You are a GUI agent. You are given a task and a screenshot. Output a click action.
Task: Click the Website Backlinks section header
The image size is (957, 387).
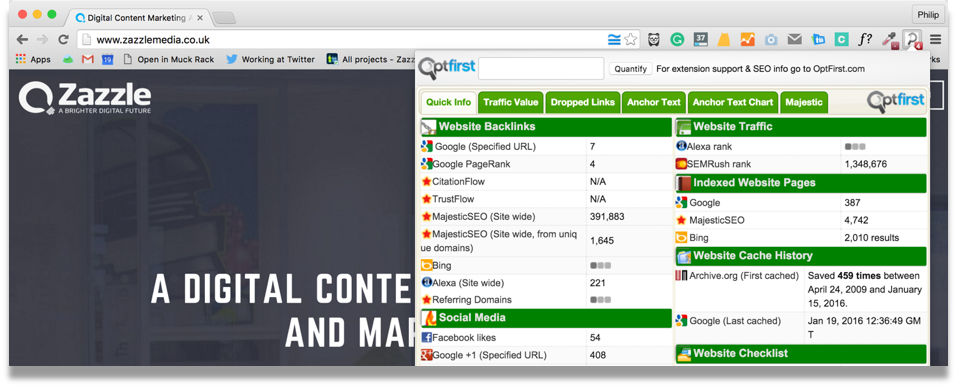pos(546,127)
